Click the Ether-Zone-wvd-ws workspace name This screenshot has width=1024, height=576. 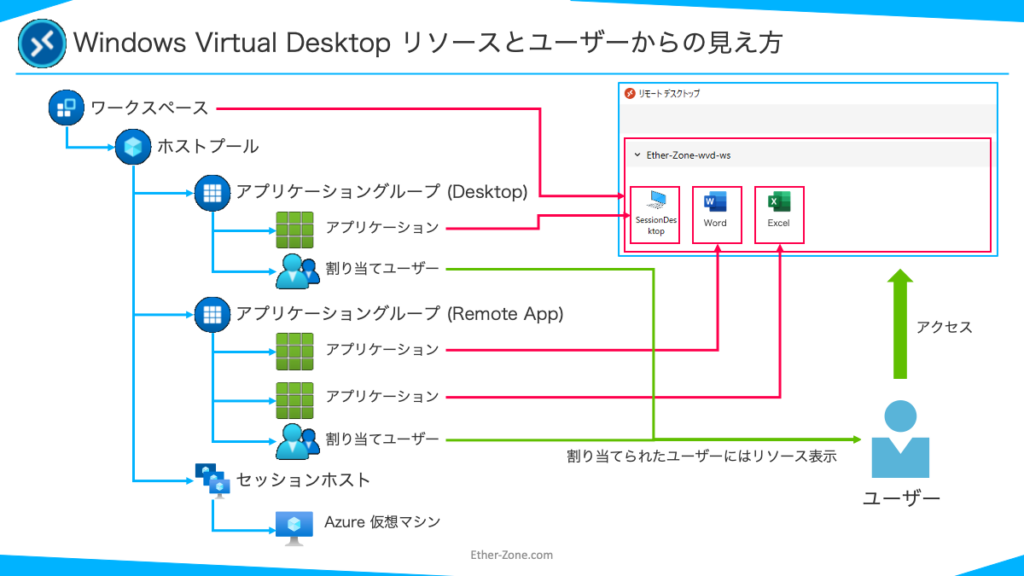pyautogui.click(x=688, y=155)
